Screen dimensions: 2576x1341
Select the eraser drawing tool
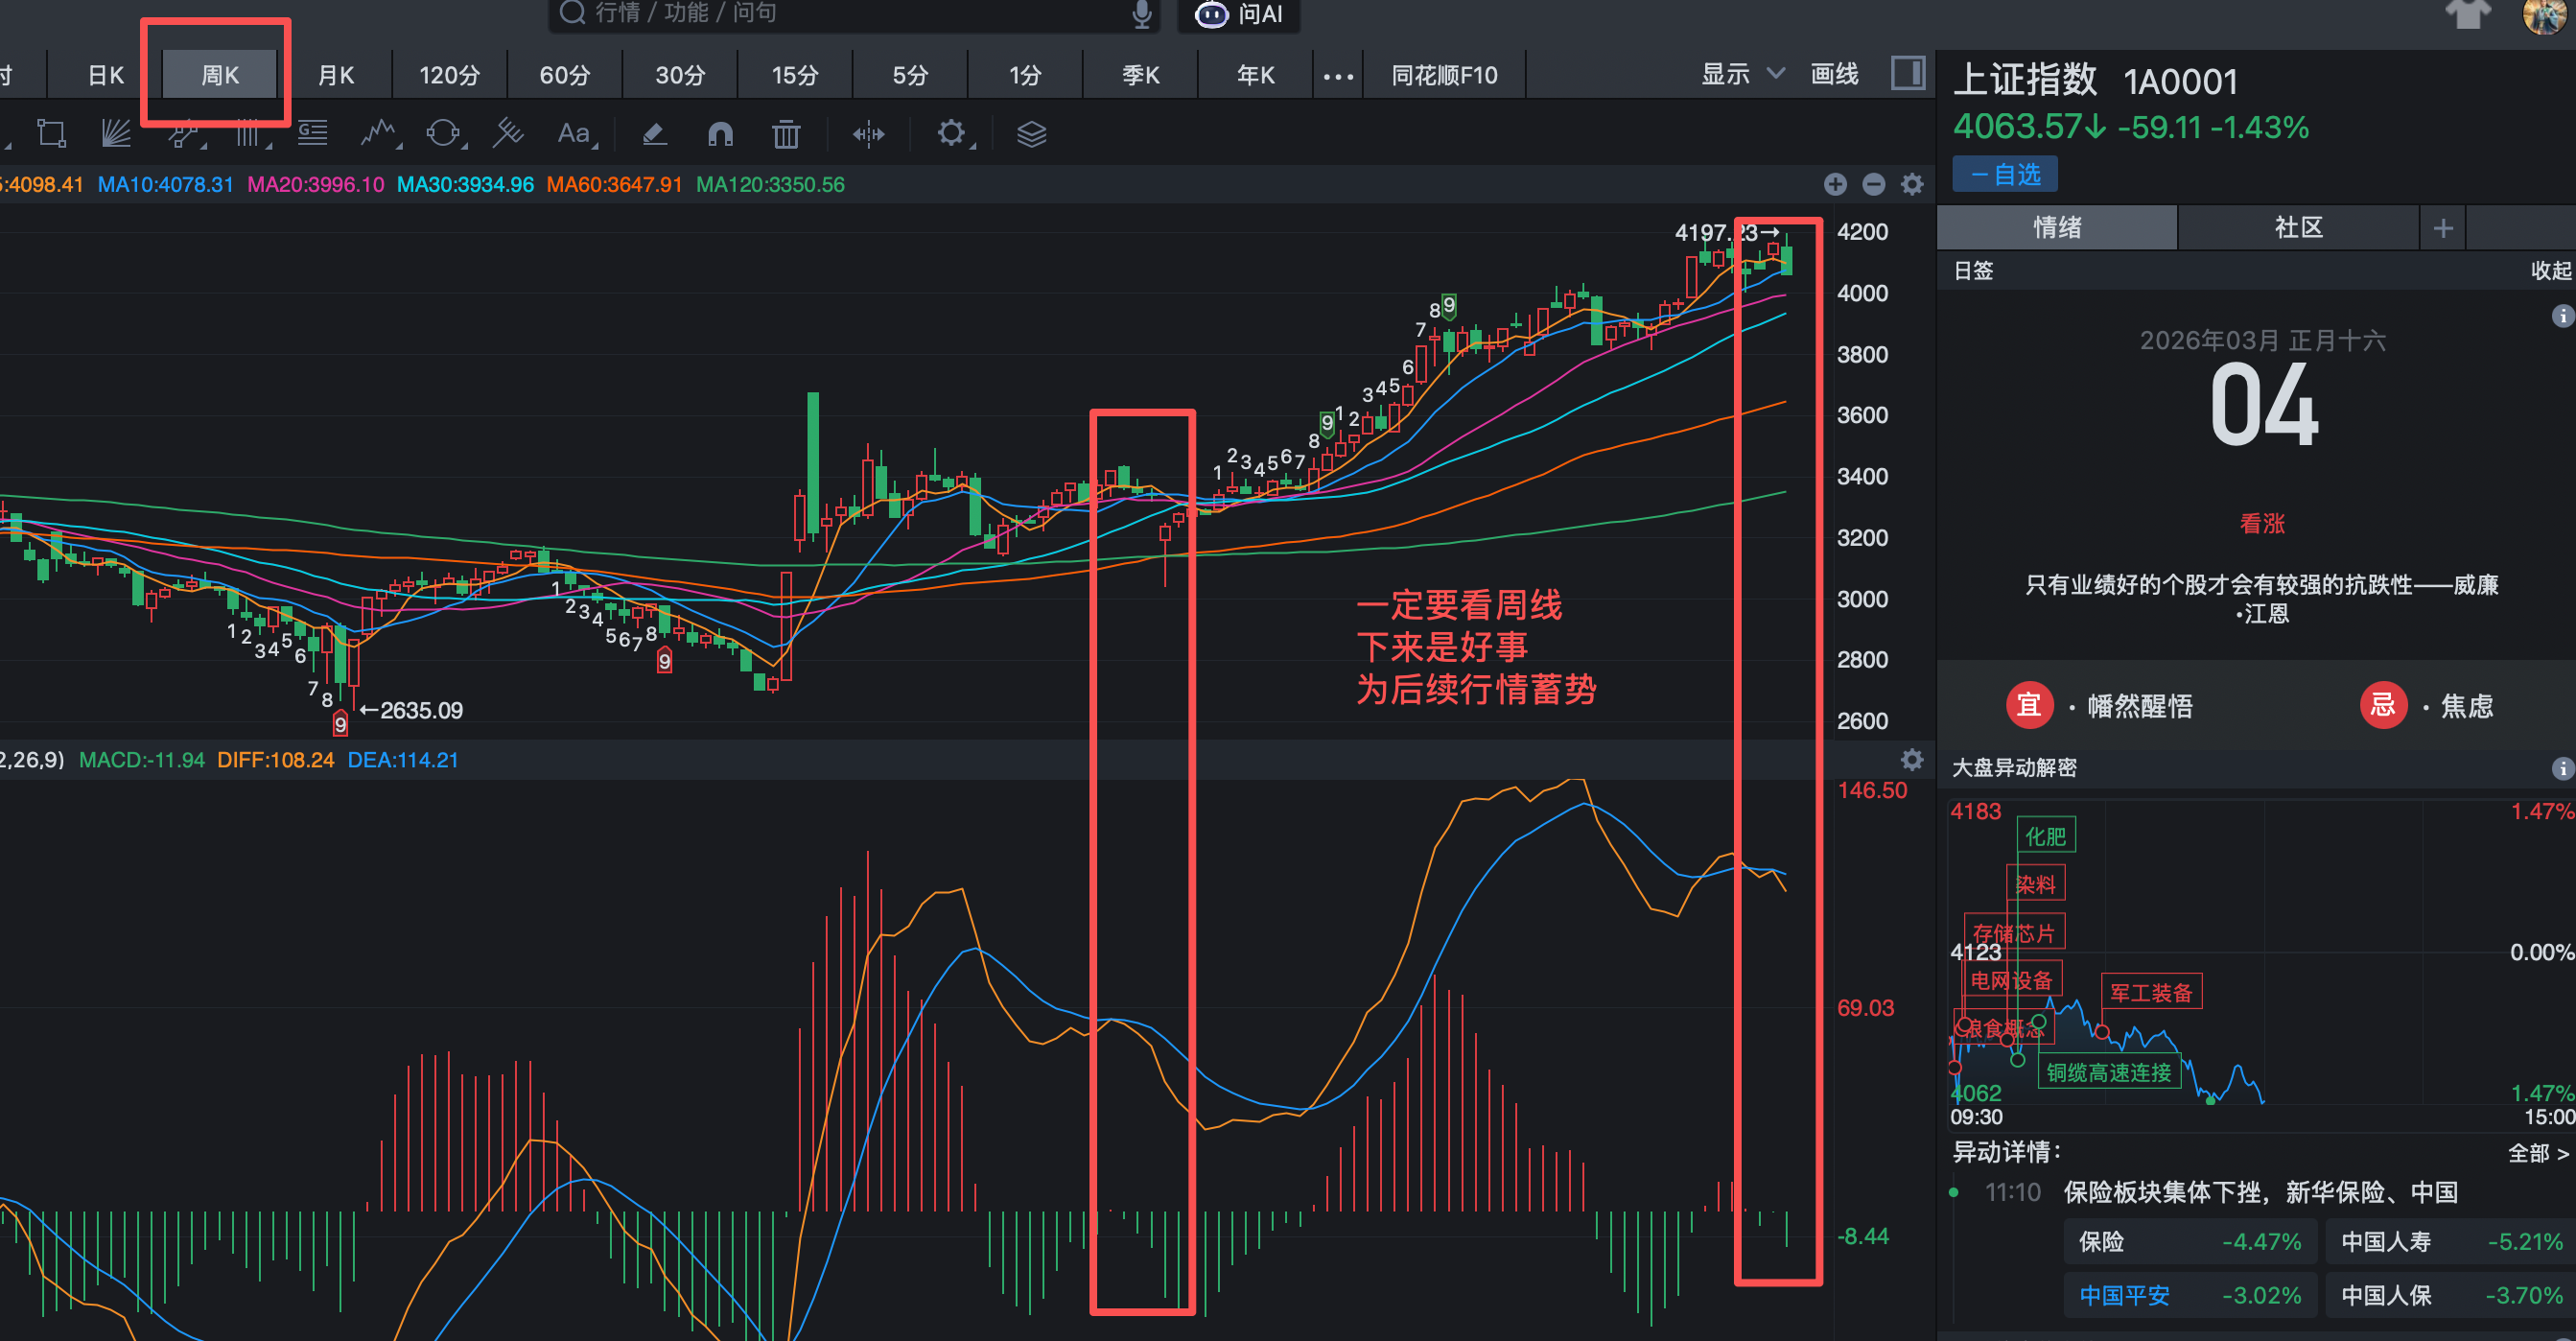pyautogui.click(x=654, y=133)
